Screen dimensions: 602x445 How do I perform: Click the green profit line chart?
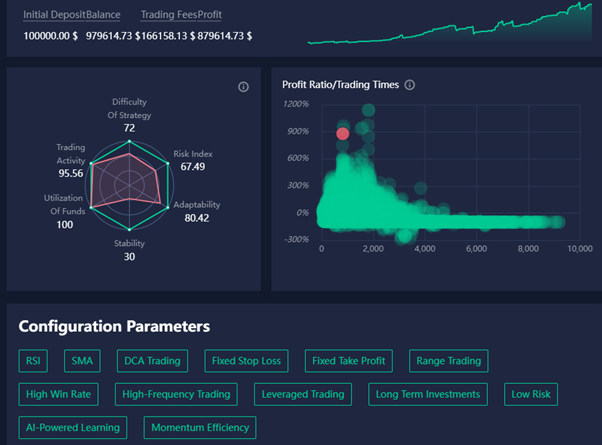(x=450, y=28)
